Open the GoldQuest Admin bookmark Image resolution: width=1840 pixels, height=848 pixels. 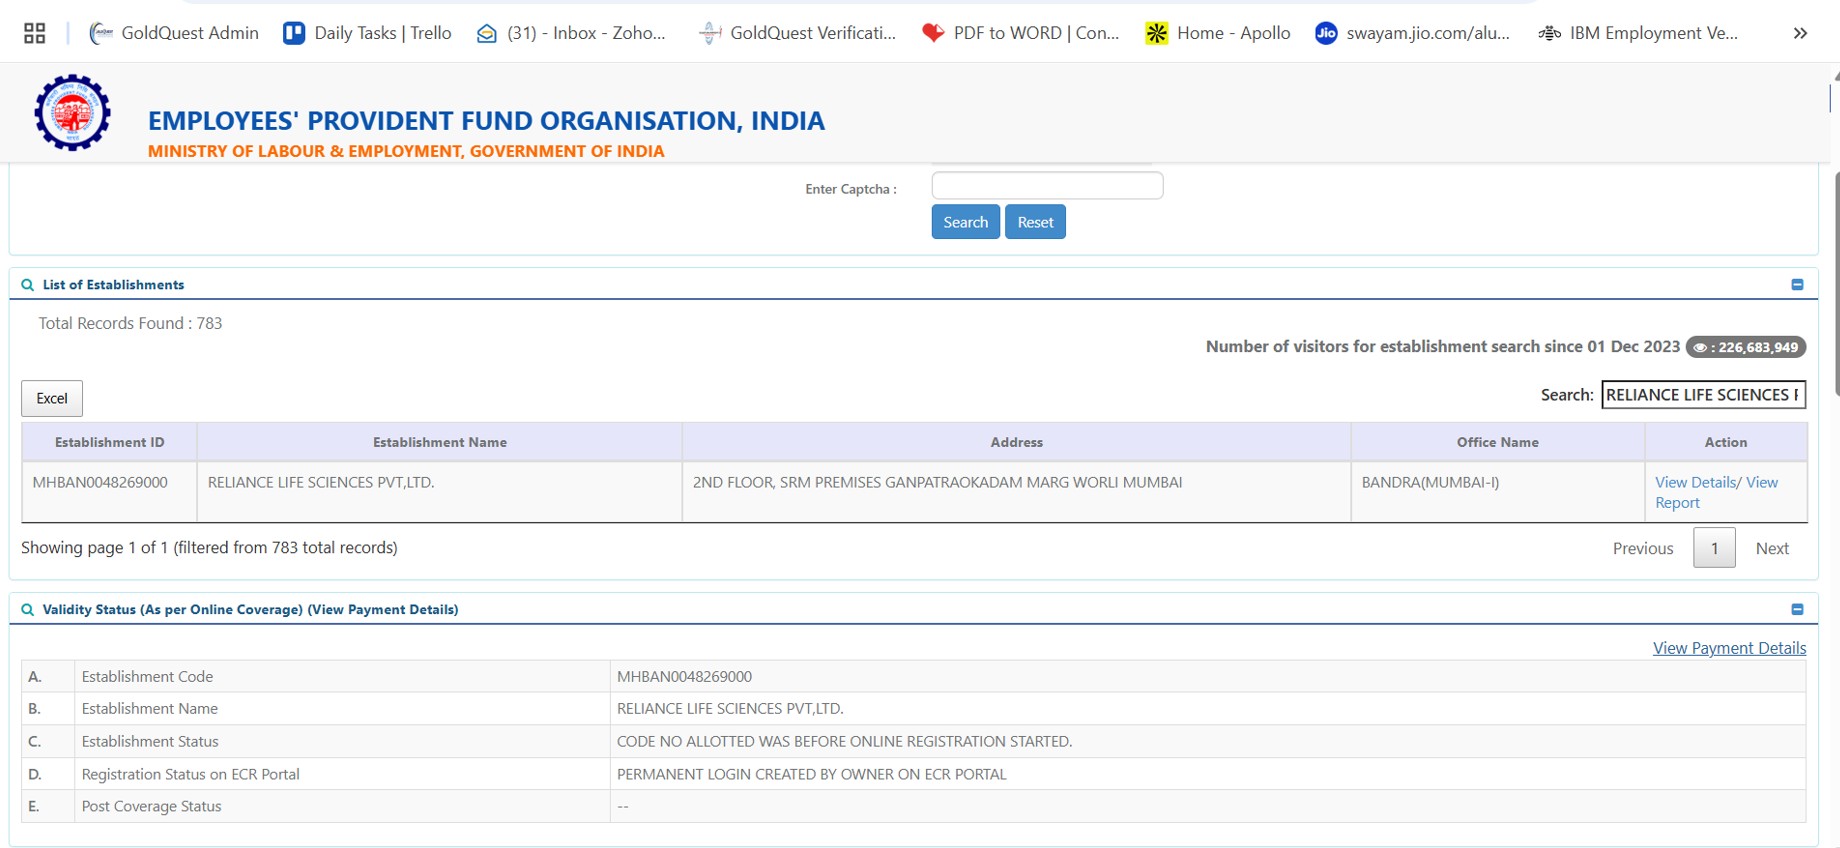coord(174,33)
